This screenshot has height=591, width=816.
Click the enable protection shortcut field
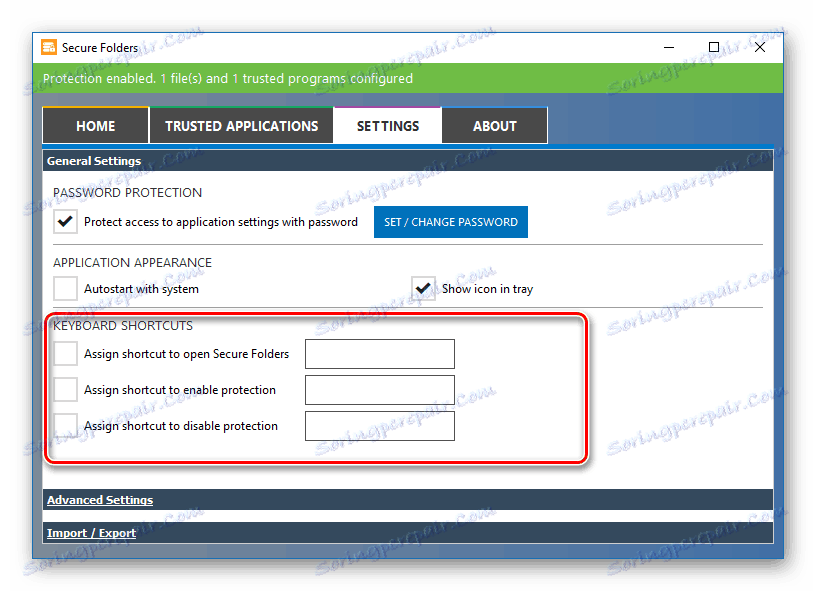[380, 390]
